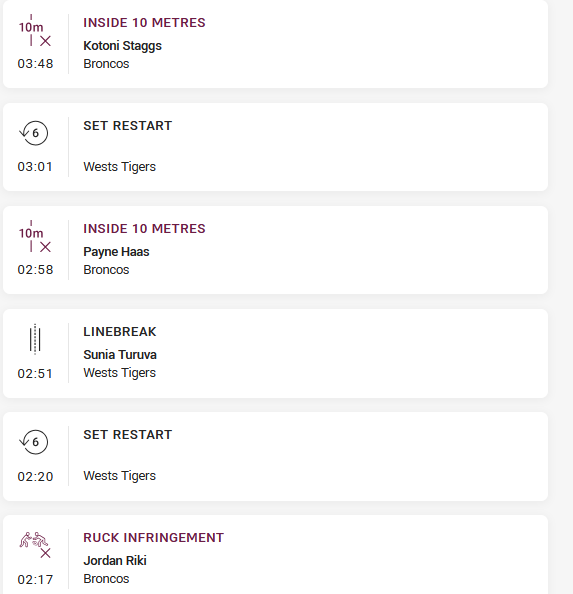Click the Linebreak event heading

coord(120,332)
